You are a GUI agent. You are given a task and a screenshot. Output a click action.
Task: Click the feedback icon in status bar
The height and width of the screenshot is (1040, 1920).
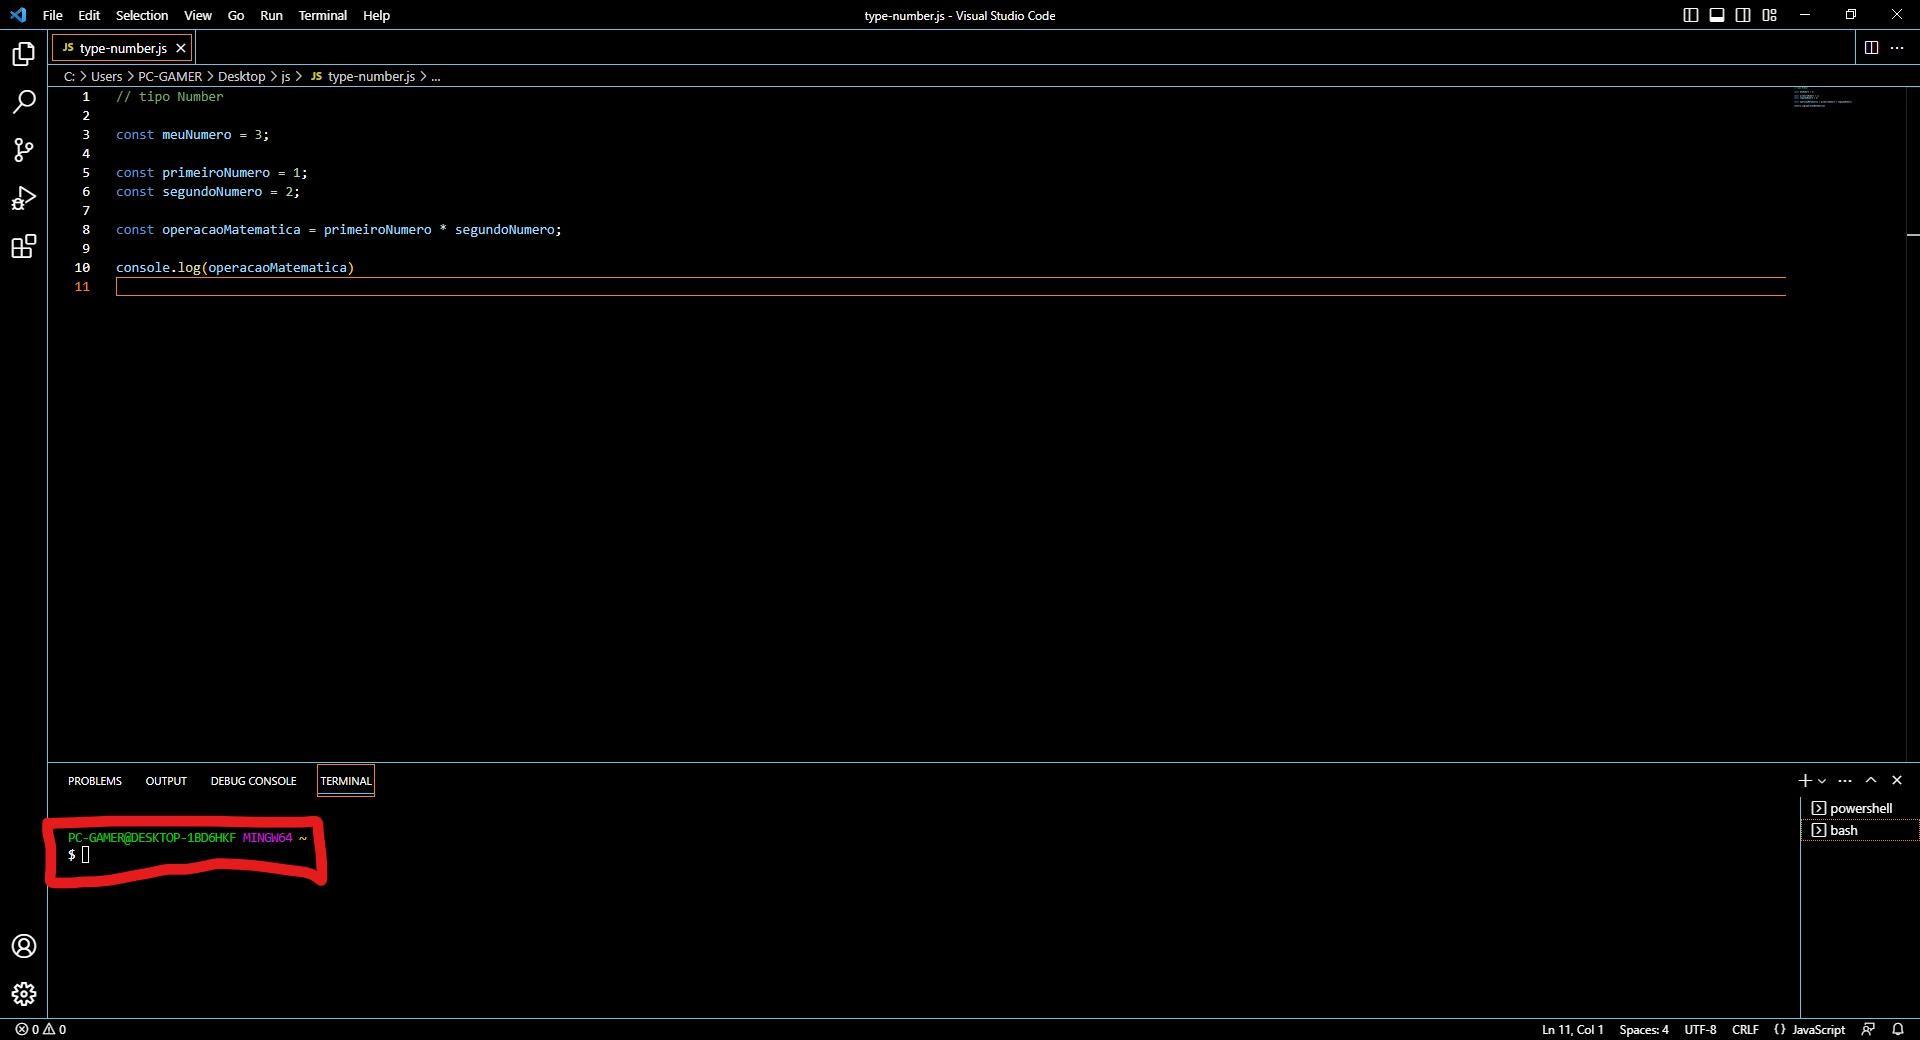(1868, 1029)
